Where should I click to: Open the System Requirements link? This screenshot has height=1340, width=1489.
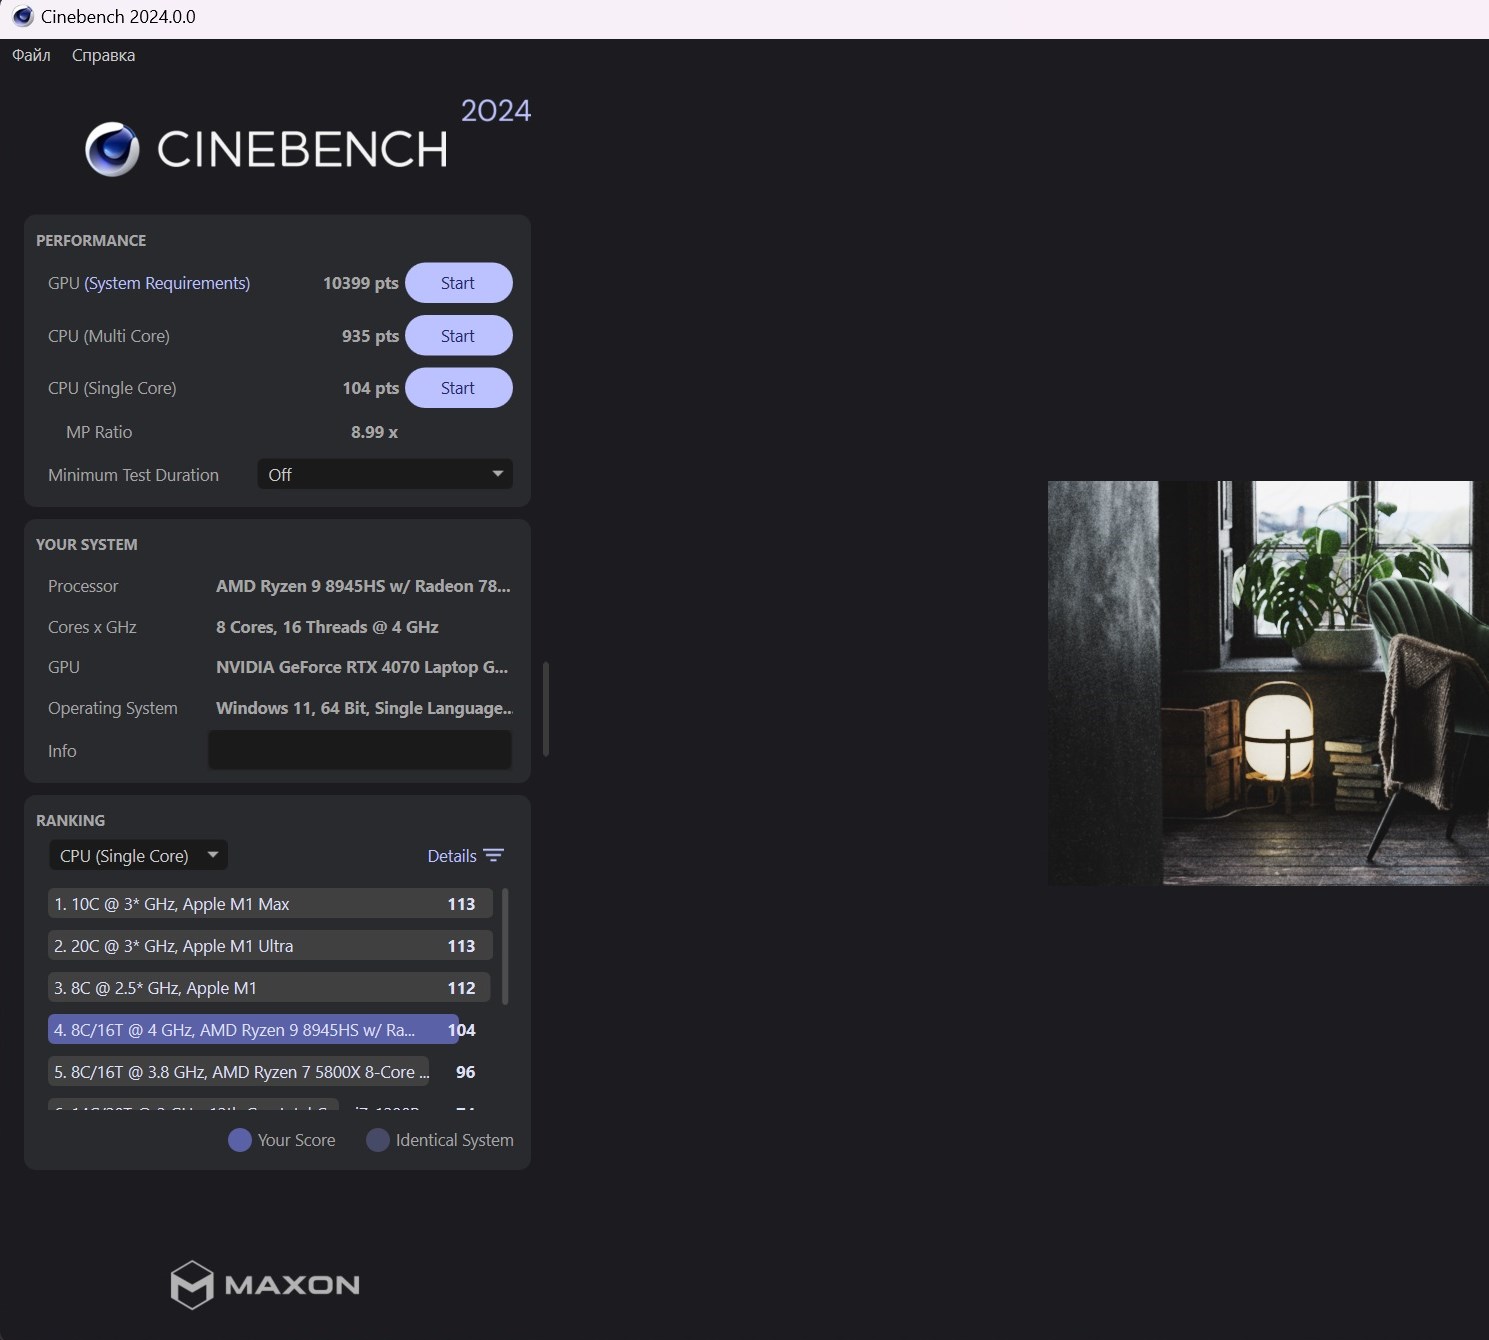(167, 283)
